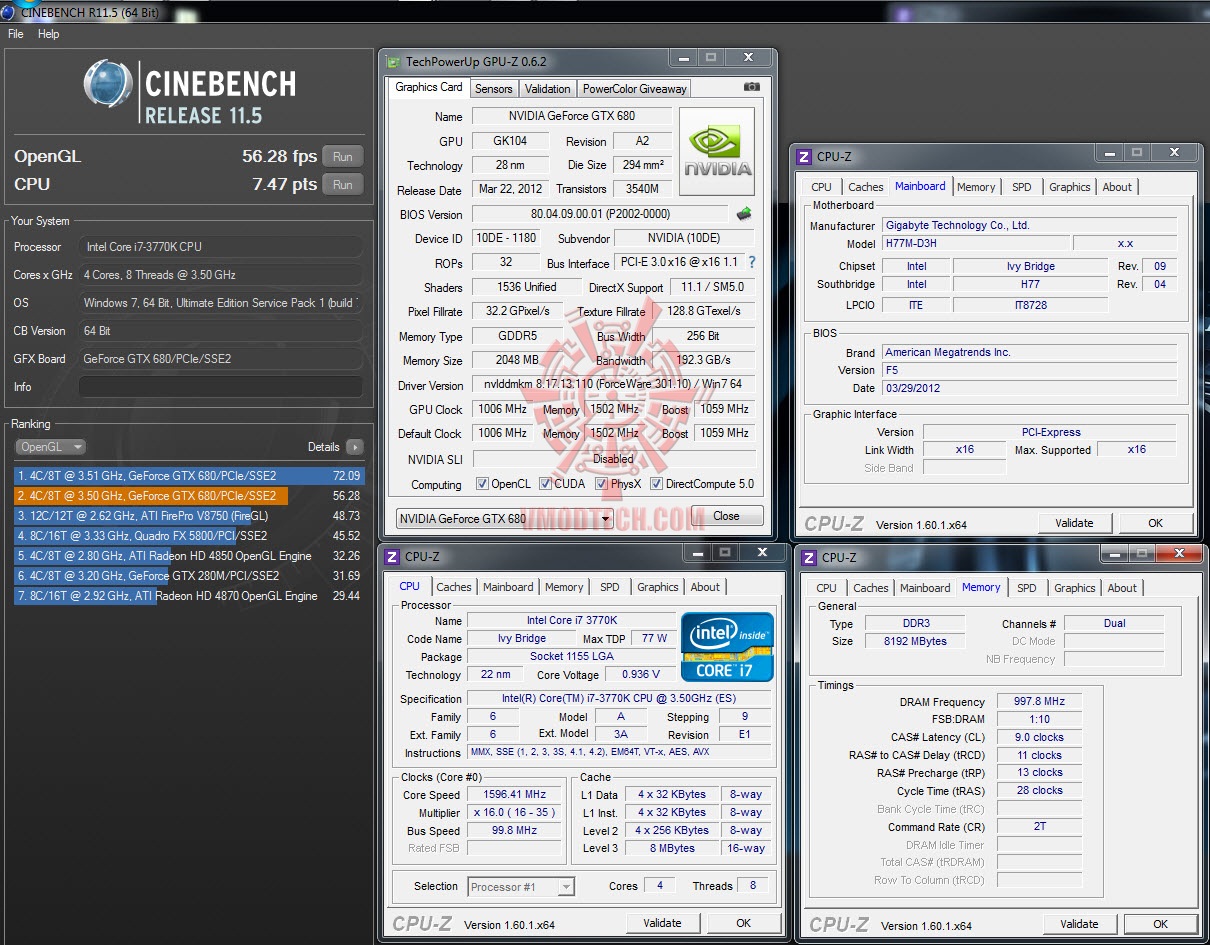
Task: Click the DRAM Frequency 997.8 MHz value
Action: [x=1039, y=702]
